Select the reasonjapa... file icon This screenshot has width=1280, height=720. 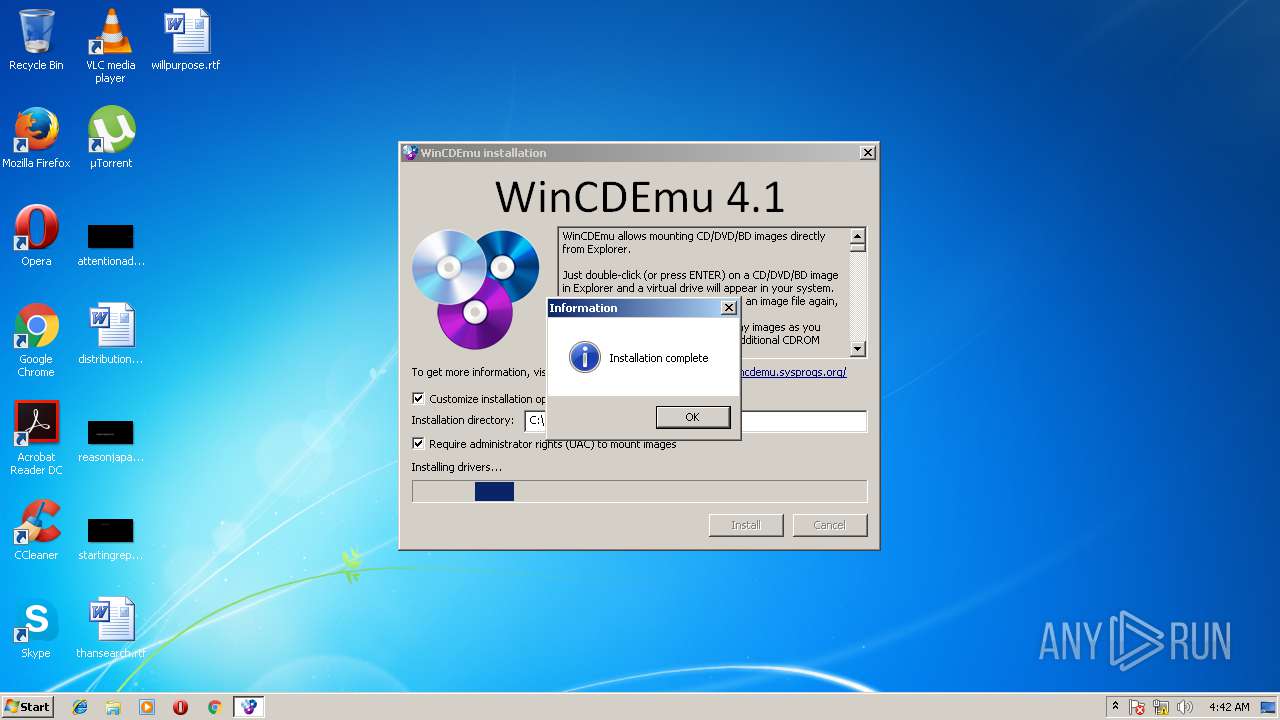coord(110,440)
